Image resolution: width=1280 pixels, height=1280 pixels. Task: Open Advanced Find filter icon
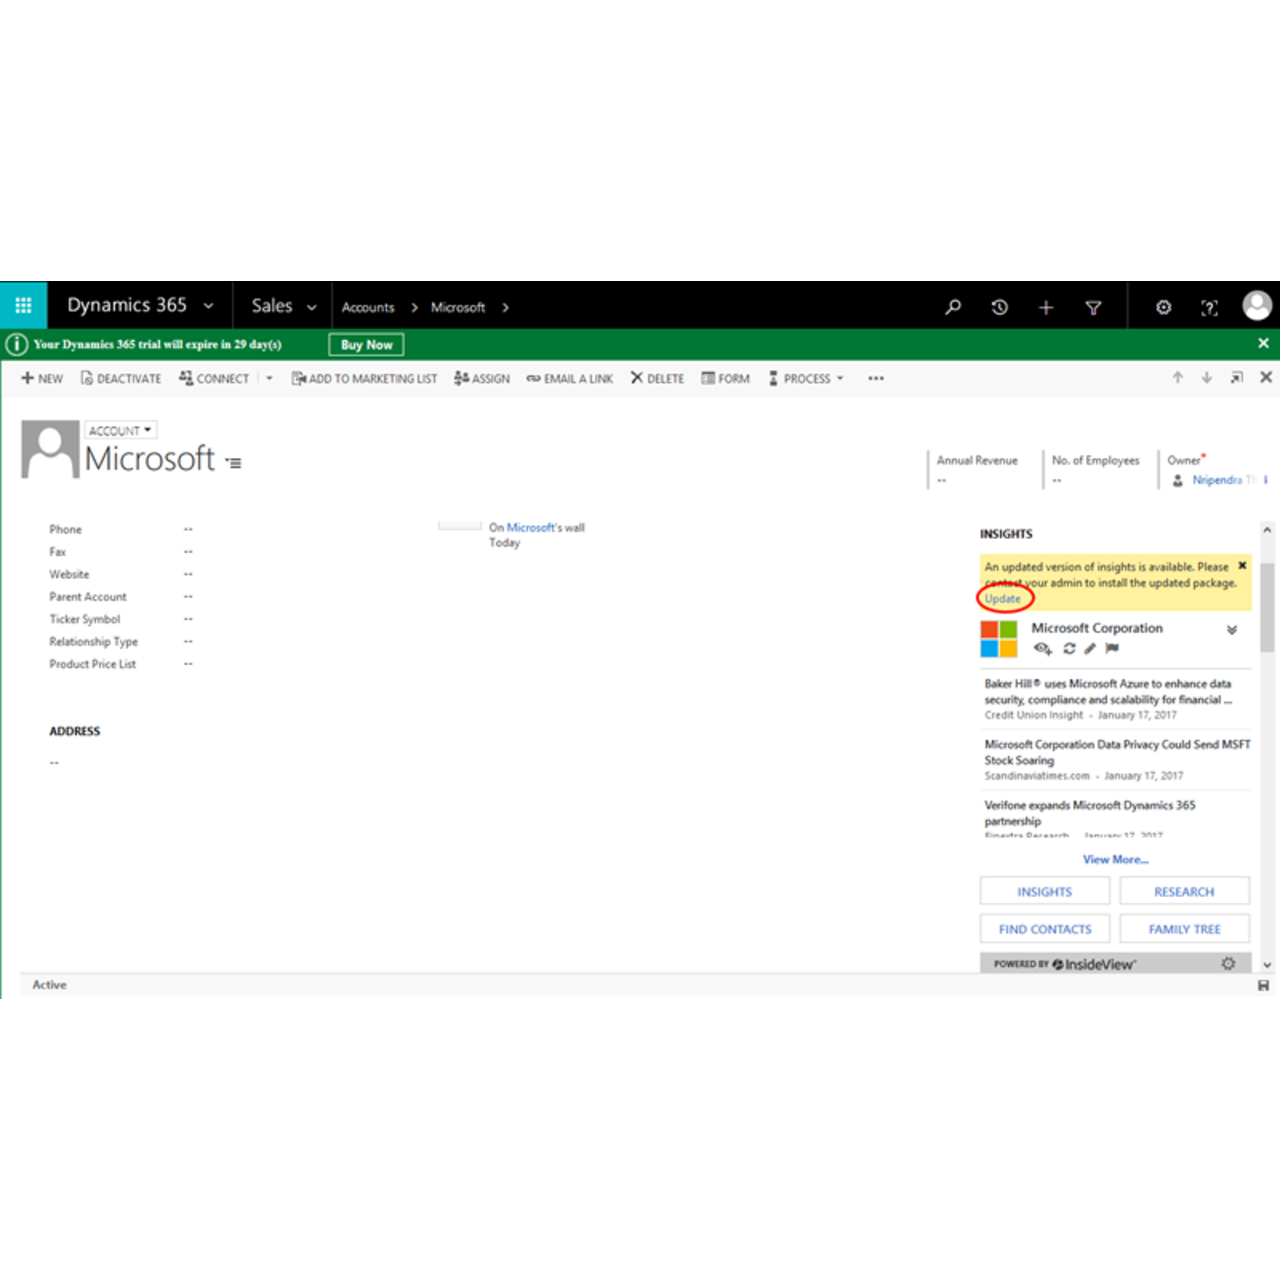(1094, 306)
